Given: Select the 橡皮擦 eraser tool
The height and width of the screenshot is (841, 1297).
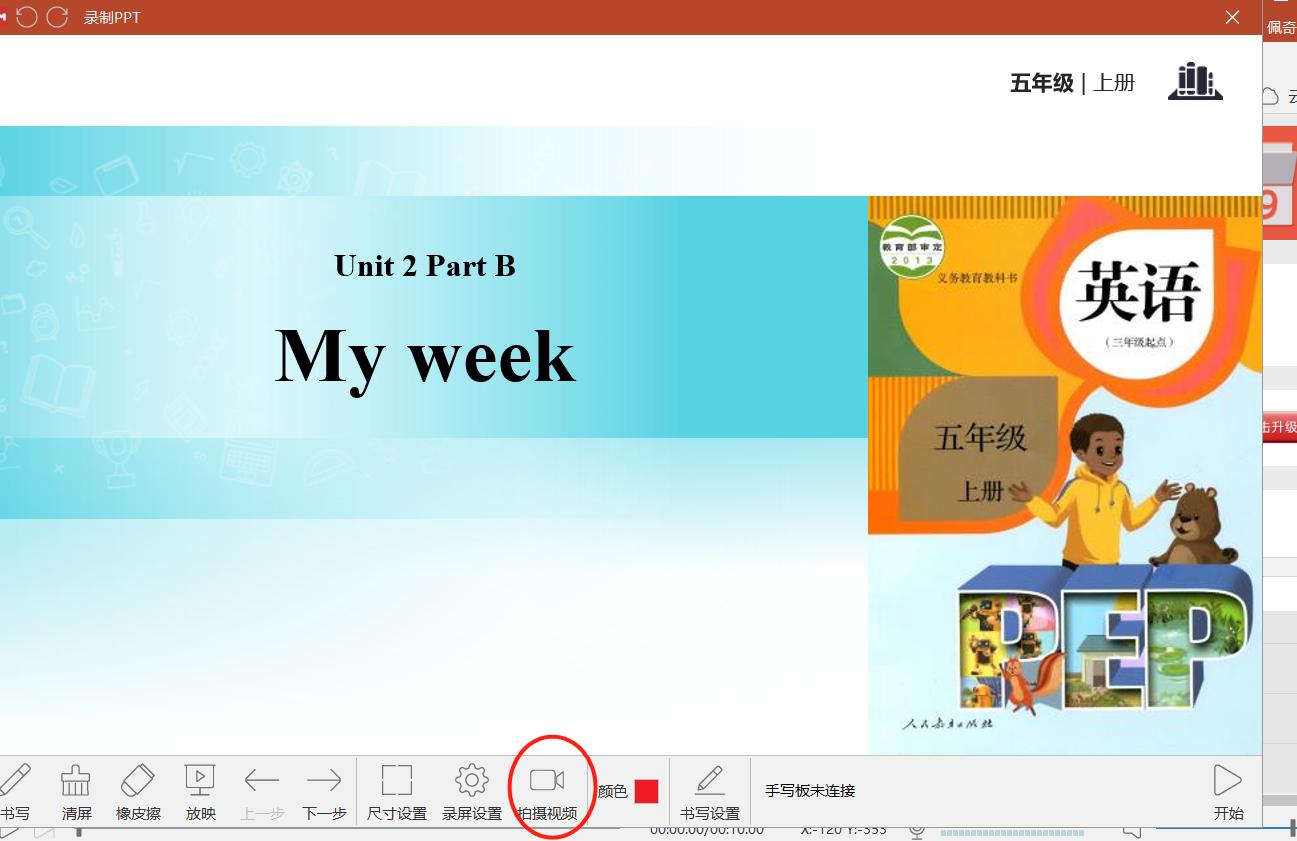Looking at the screenshot, I should coord(138,790).
